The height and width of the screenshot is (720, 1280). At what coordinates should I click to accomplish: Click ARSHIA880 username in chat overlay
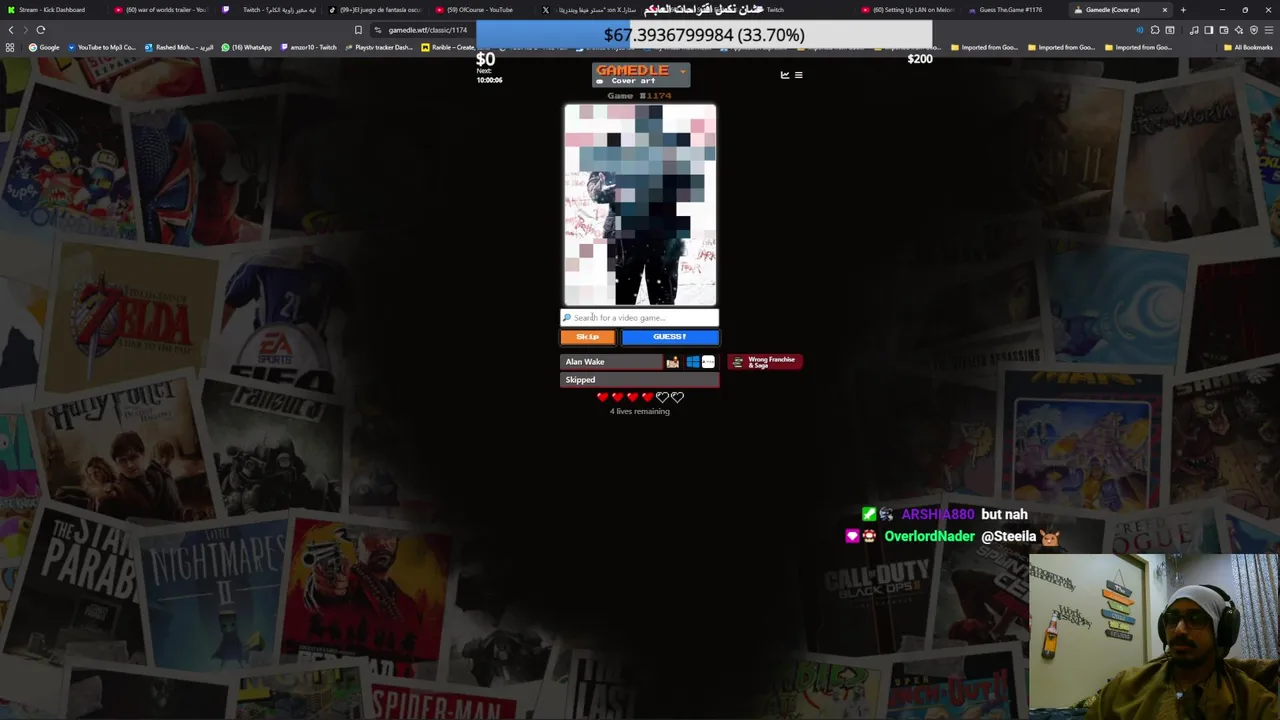(x=937, y=514)
